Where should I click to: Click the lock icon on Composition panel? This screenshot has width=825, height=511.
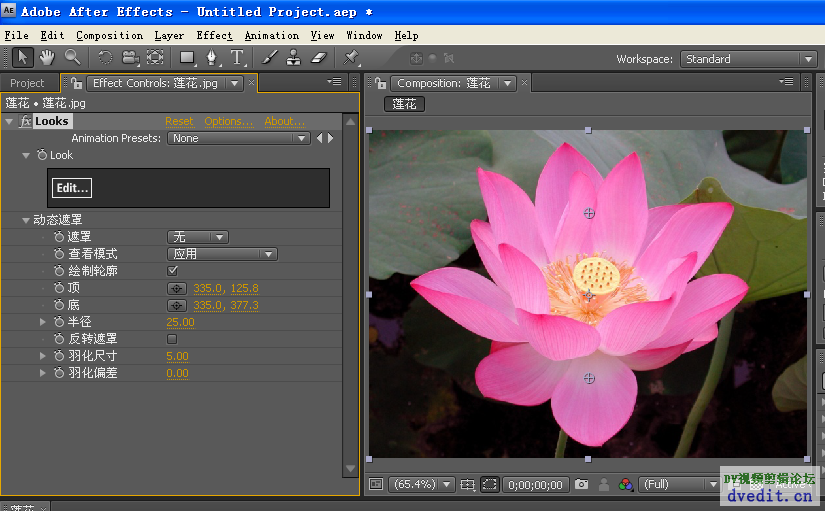[381, 83]
